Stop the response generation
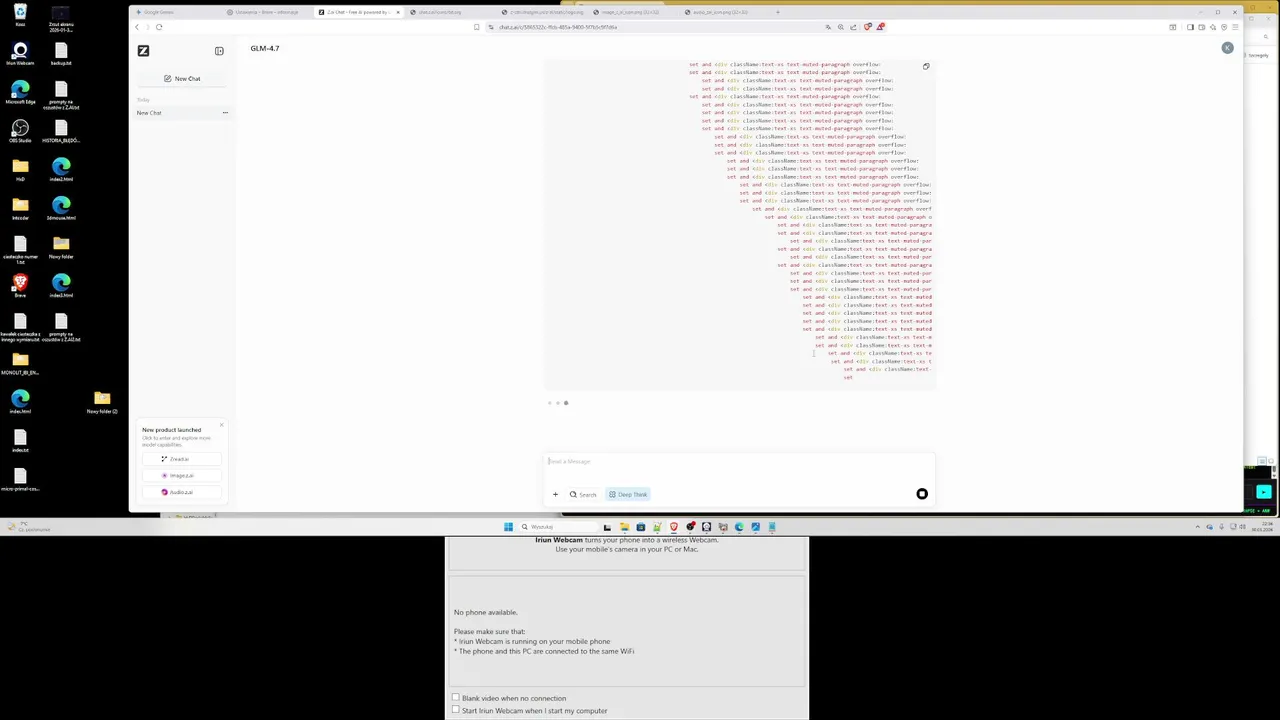 pyautogui.click(x=922, y=494)
